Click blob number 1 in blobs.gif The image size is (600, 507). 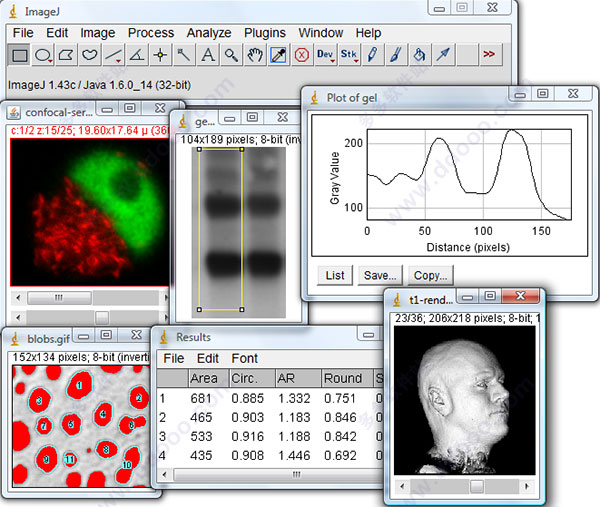click(79, 385)
